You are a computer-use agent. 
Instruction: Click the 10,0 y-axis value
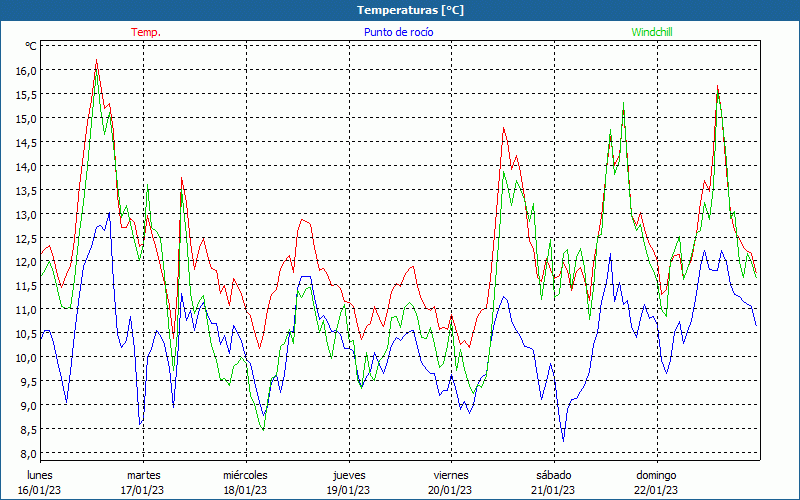pyautogui.click(x=26, y=358)
